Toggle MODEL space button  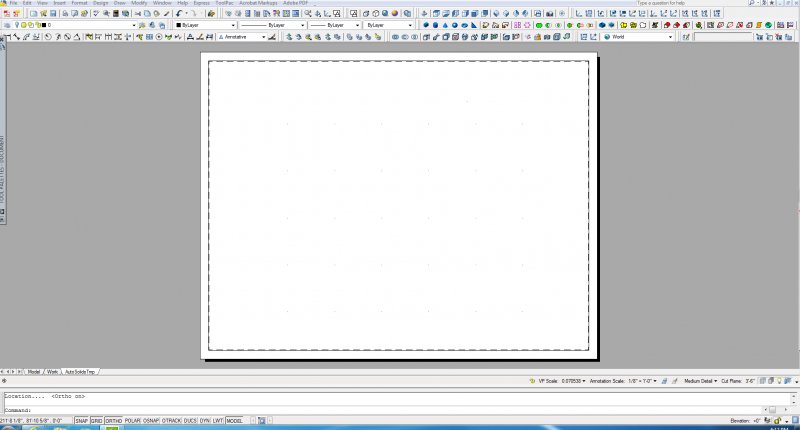(x=234, y=421)
